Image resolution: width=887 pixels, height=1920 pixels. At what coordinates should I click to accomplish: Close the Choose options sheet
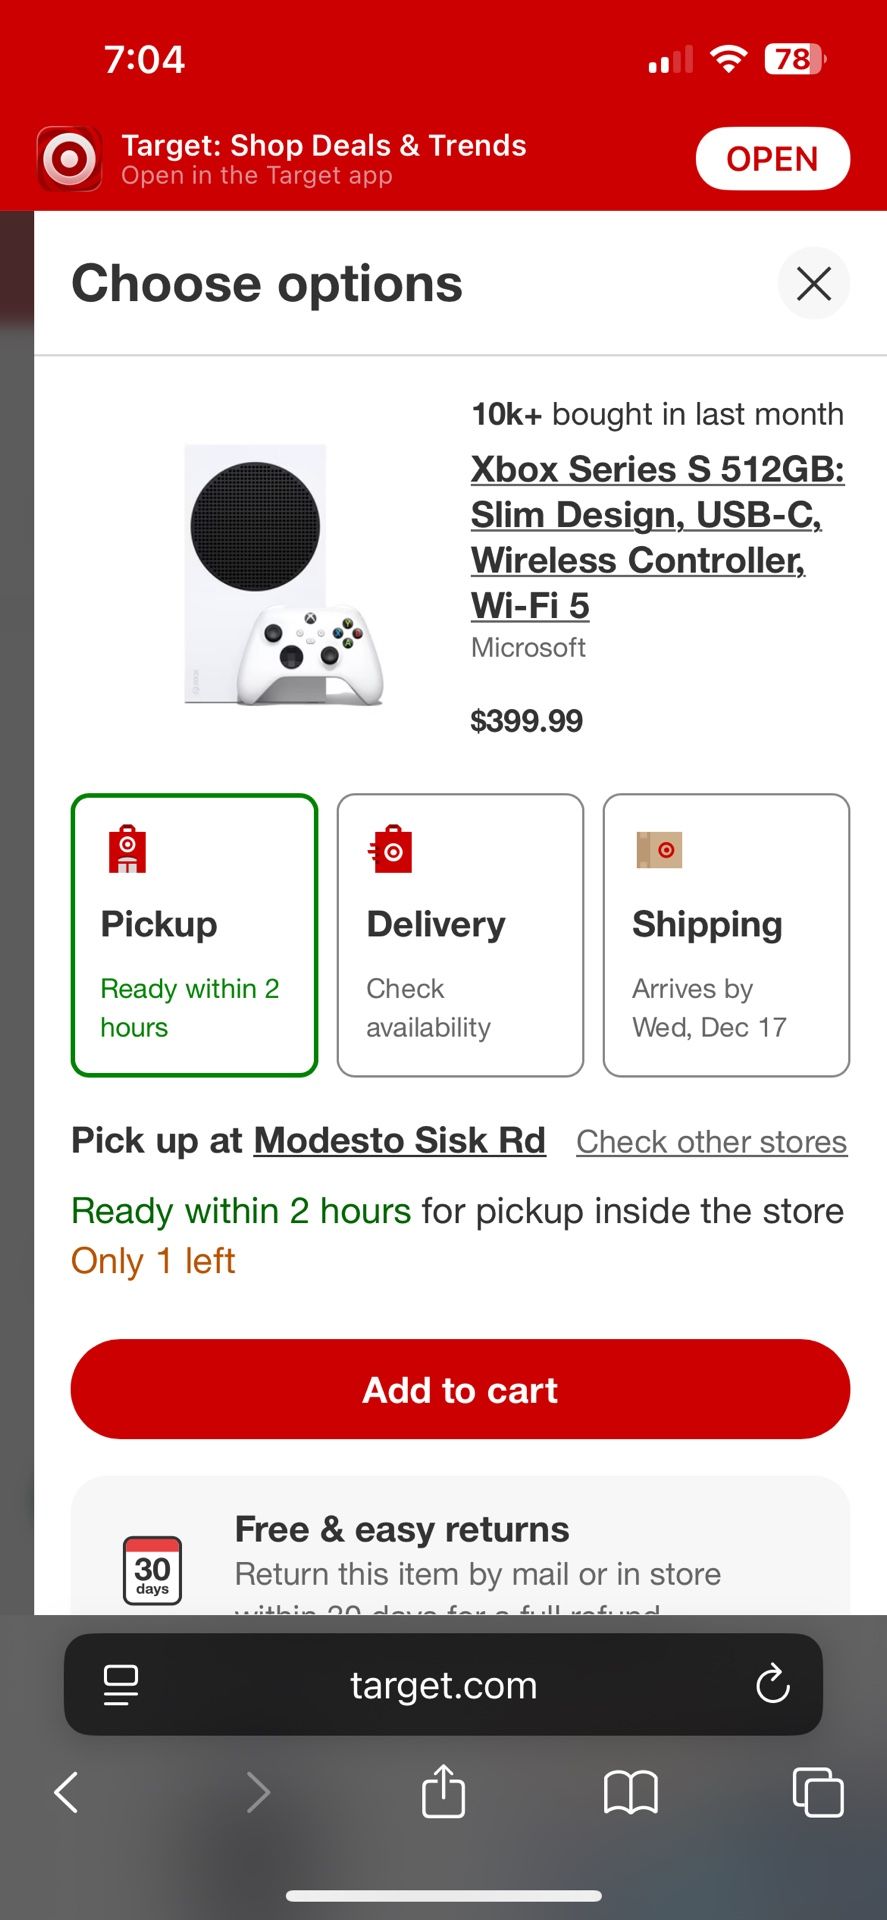pyautogui.click(x=813, y=283)
